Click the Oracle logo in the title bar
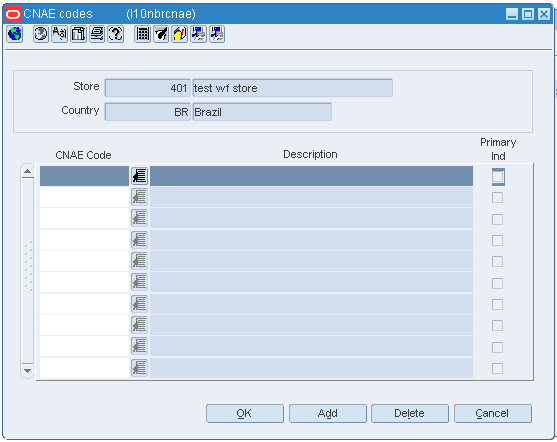557x442 pixels. [x=13, y=14]
